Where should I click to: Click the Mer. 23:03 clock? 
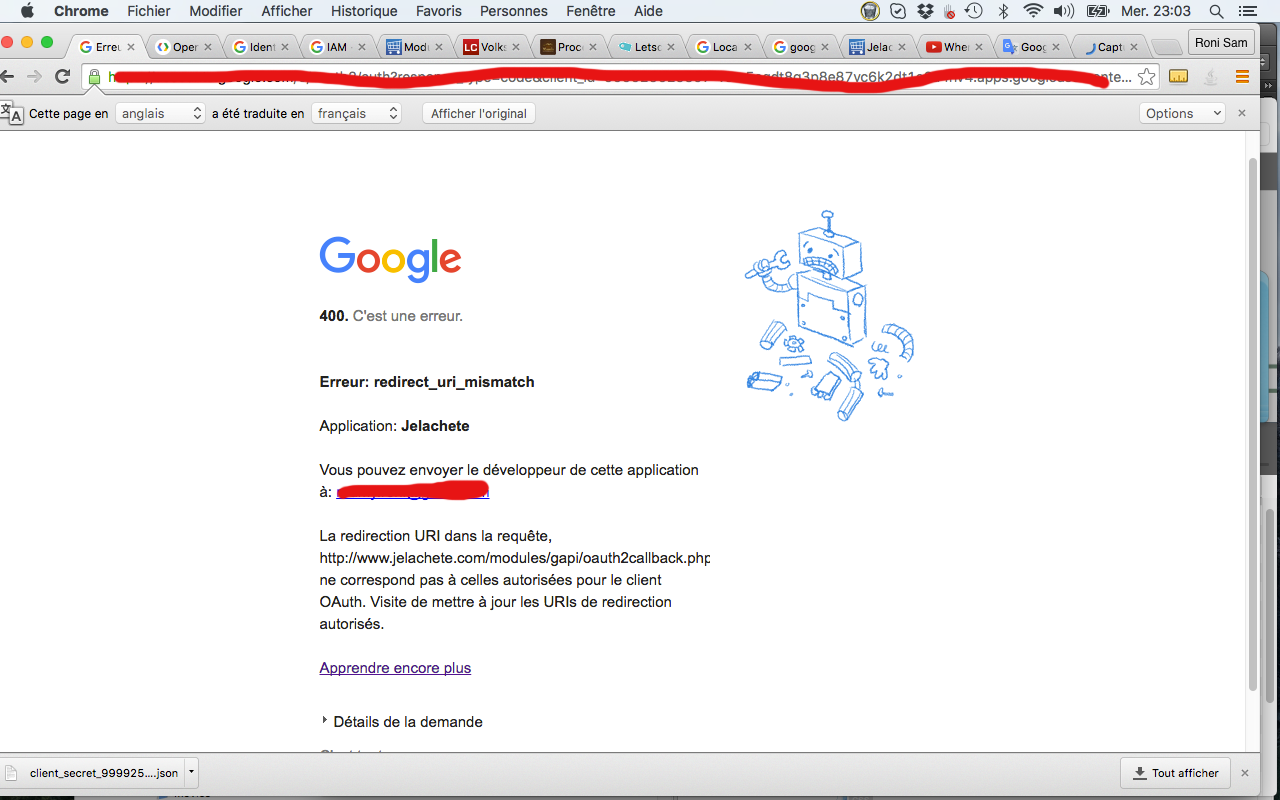click(1156, 11)
